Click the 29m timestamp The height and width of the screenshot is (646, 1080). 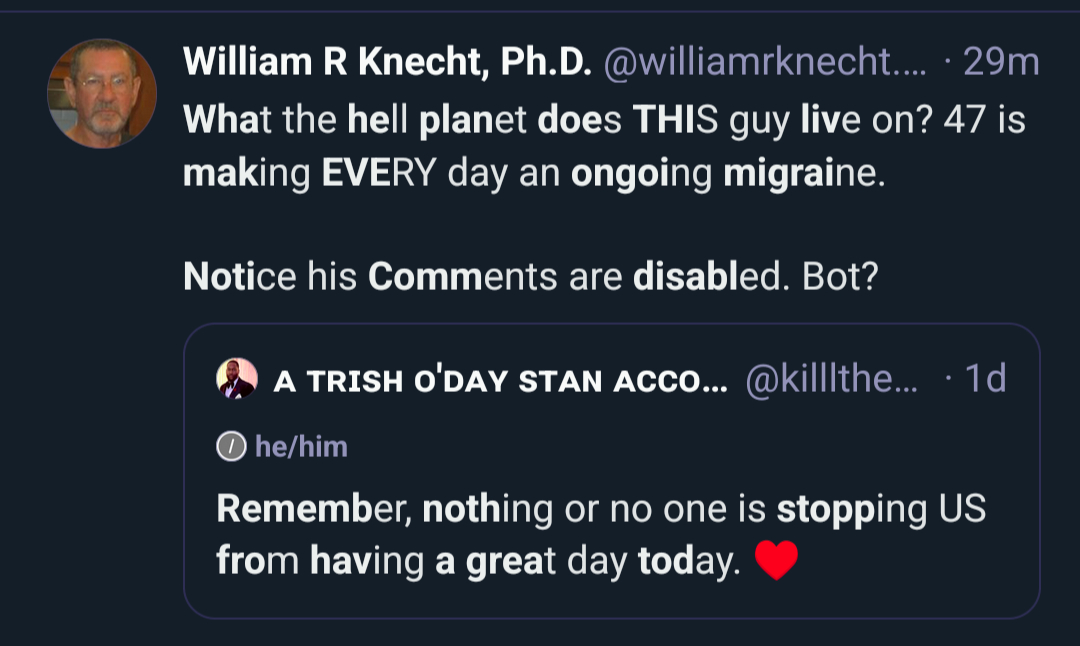1000,65
